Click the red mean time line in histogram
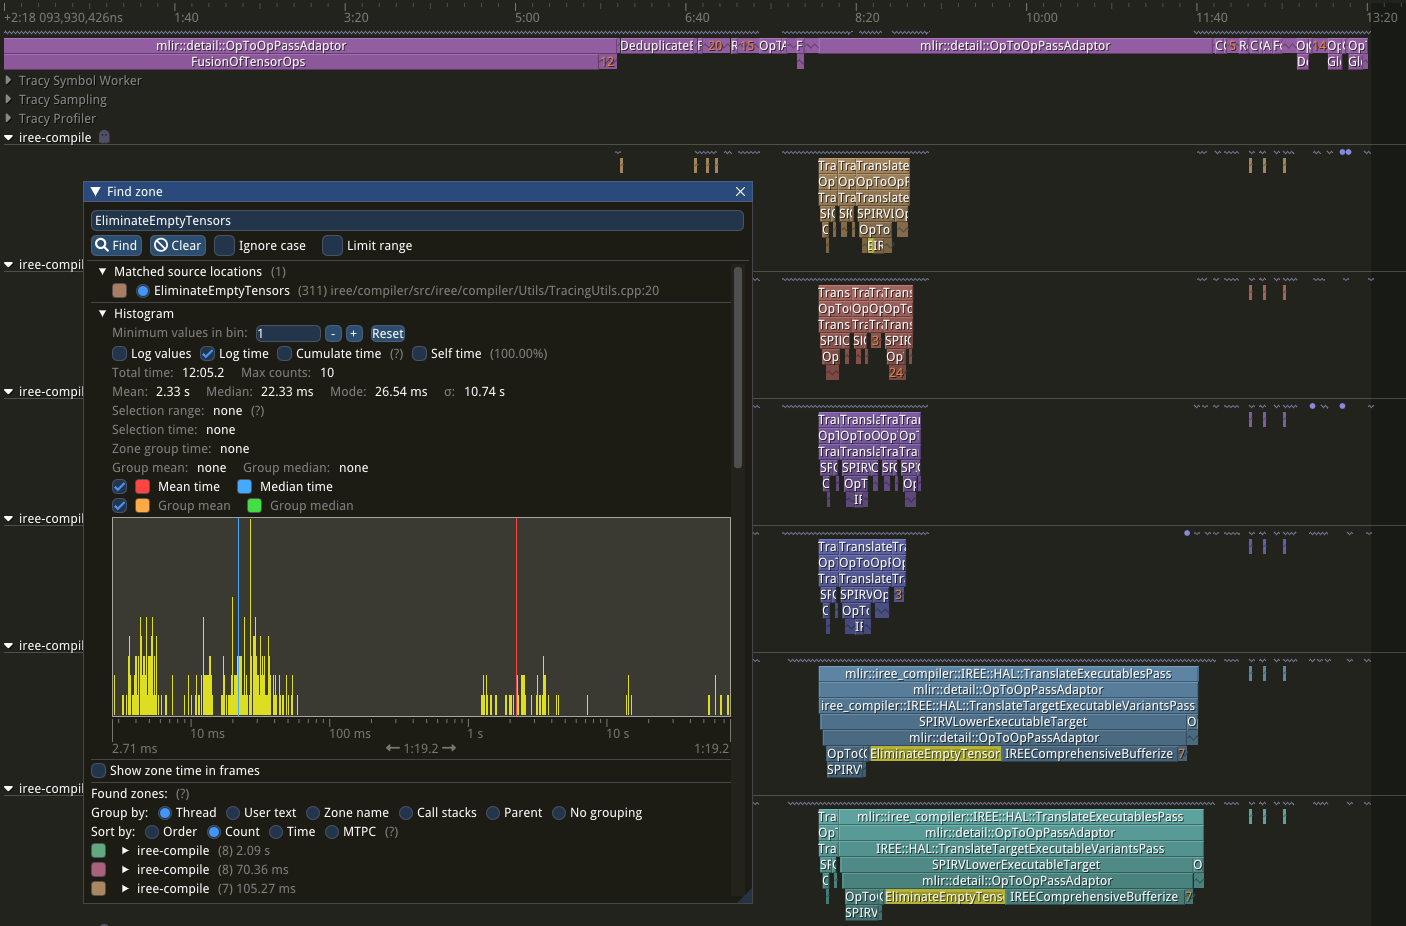 (x=516, y=616)
